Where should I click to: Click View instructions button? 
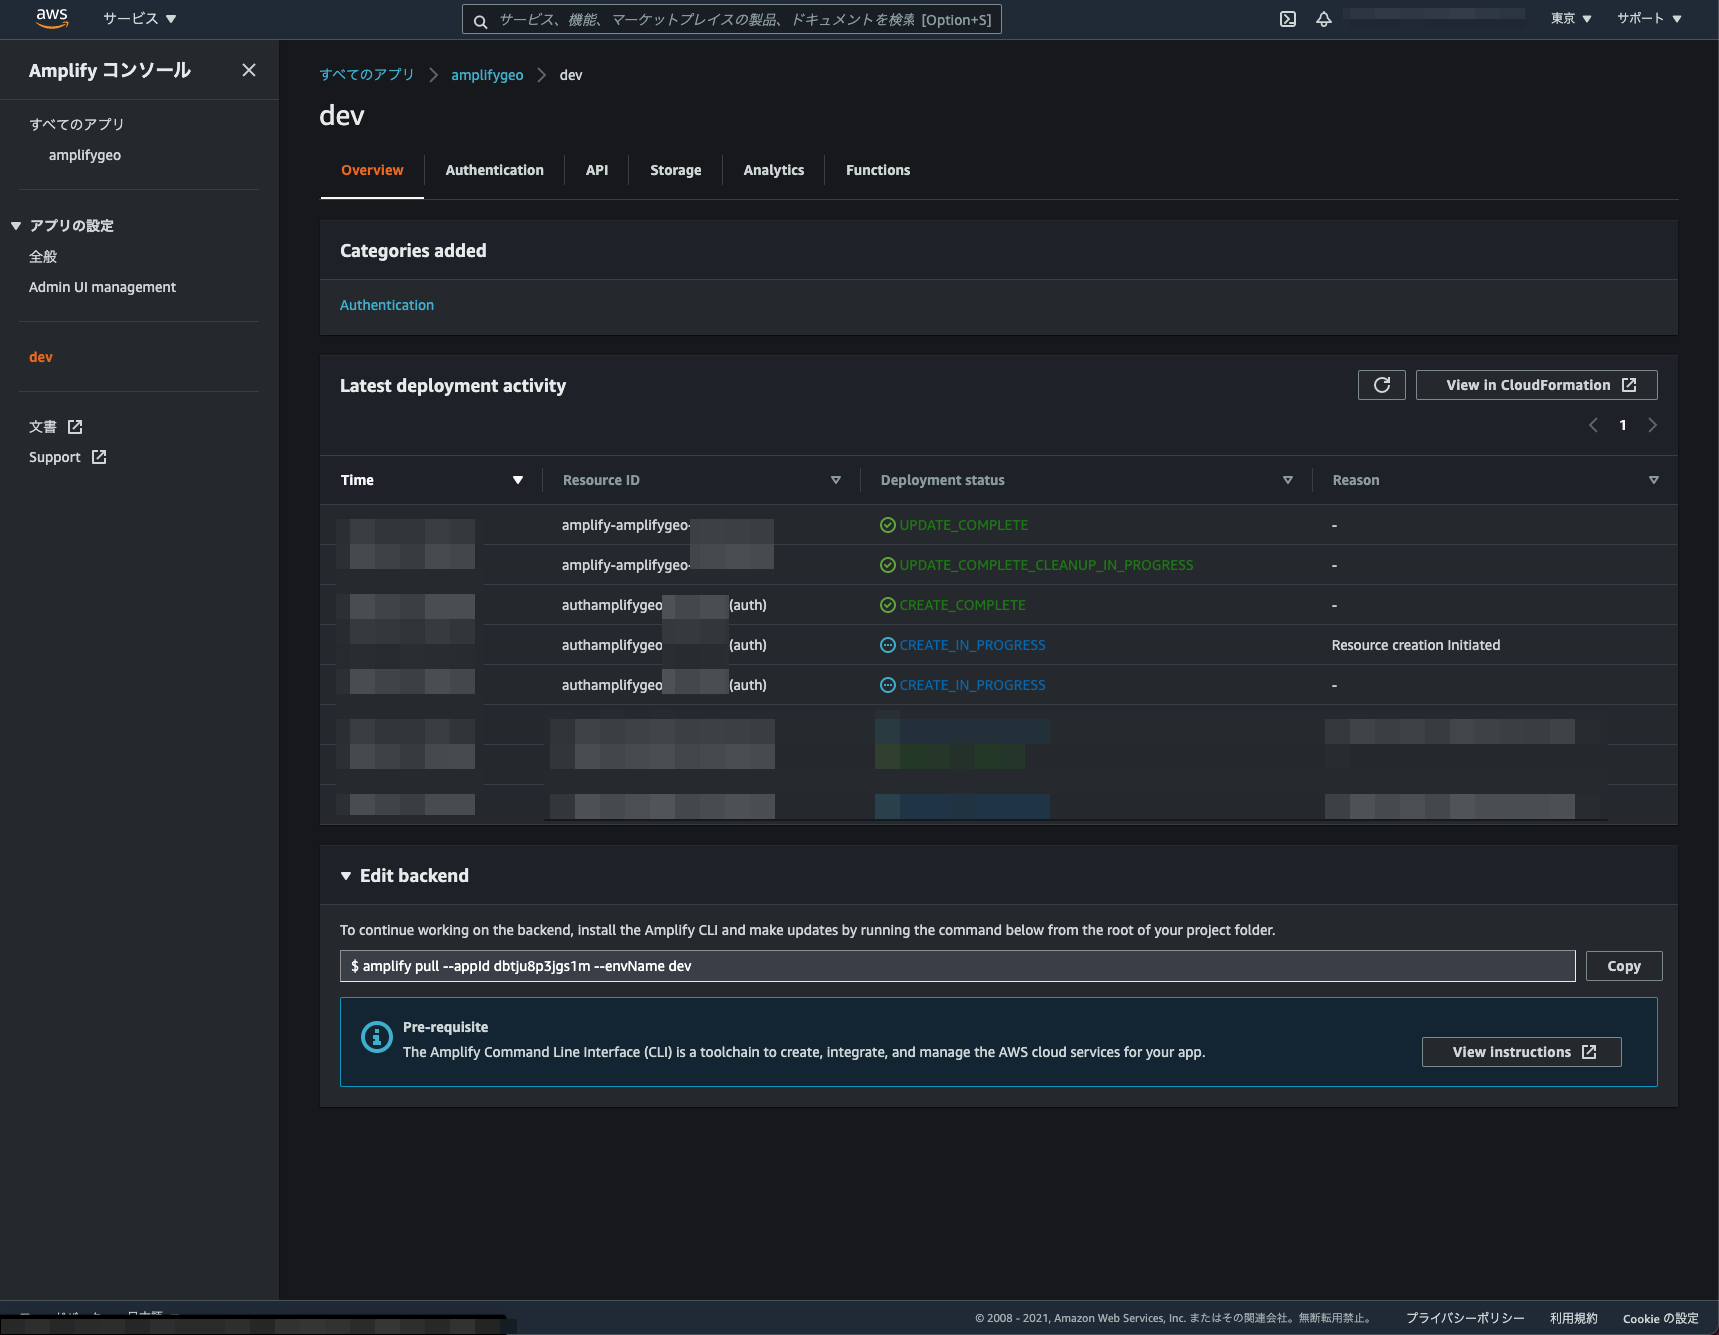[1522, 1052]
